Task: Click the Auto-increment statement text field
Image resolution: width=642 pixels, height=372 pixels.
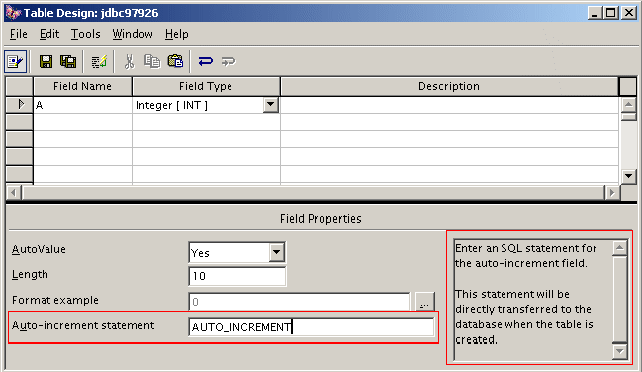Action: click(x=311, y=327)
